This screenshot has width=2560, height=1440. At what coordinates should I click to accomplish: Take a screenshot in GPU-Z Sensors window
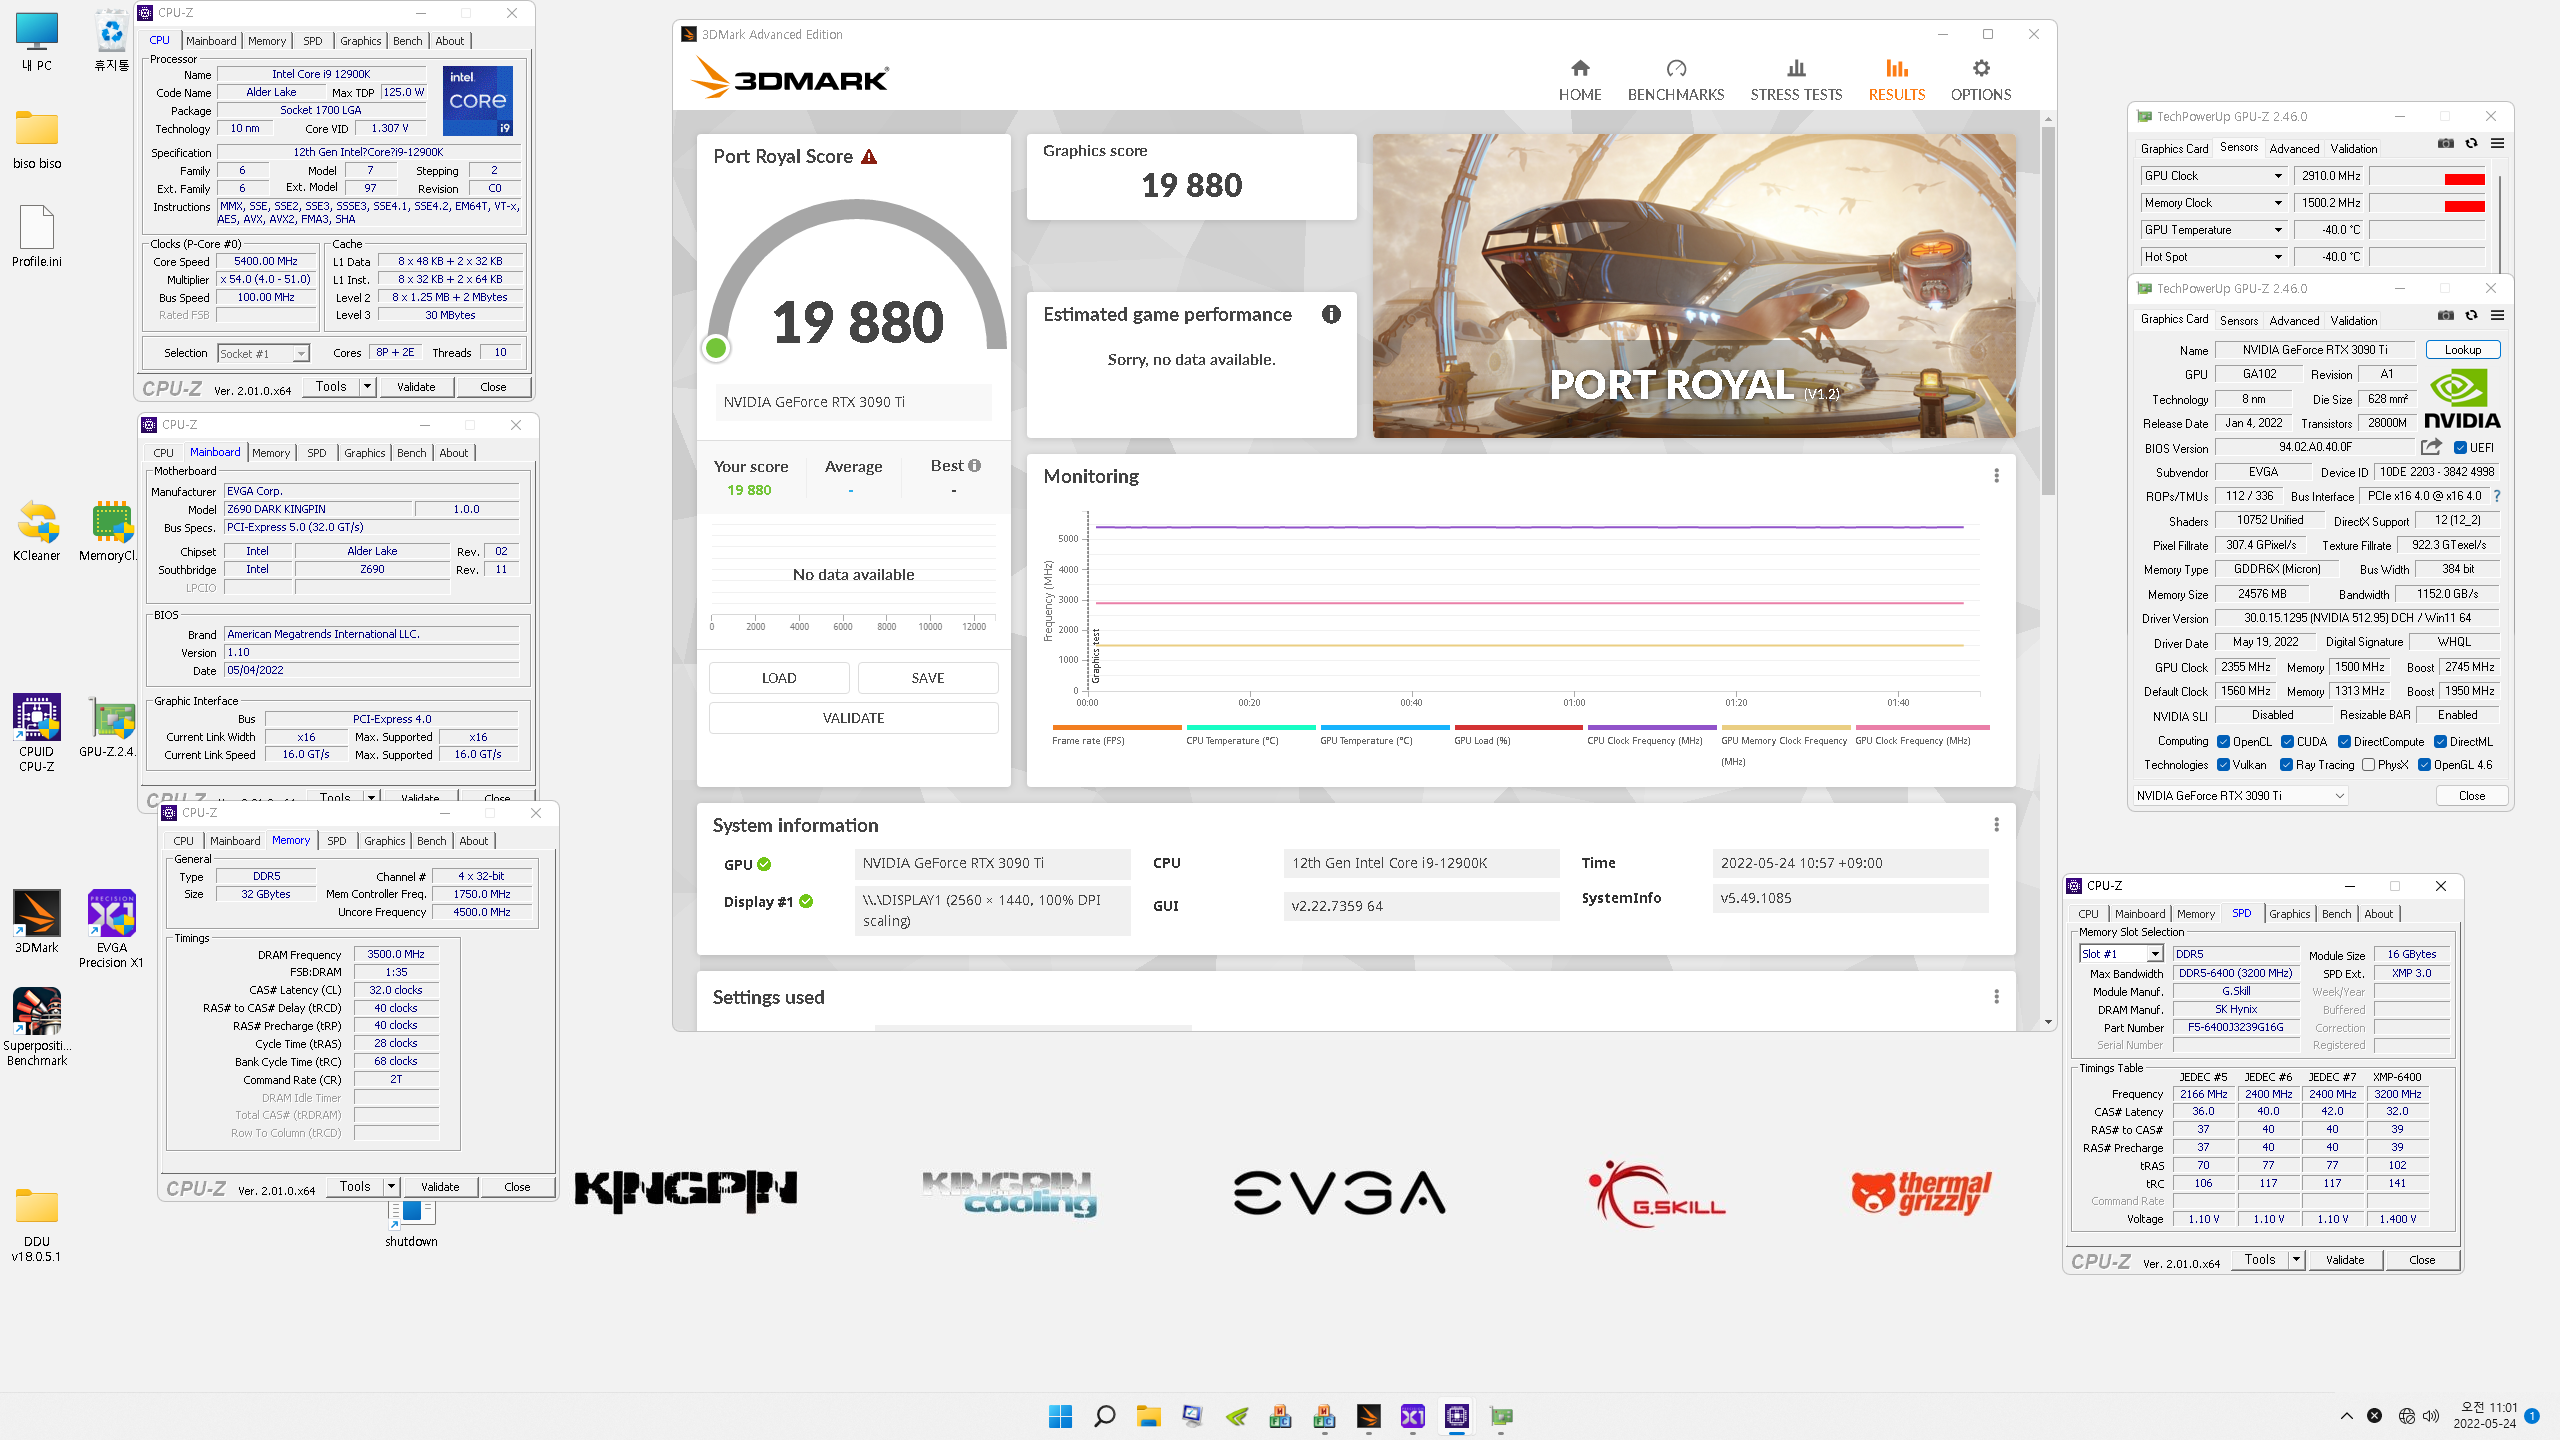point(2445,144)
